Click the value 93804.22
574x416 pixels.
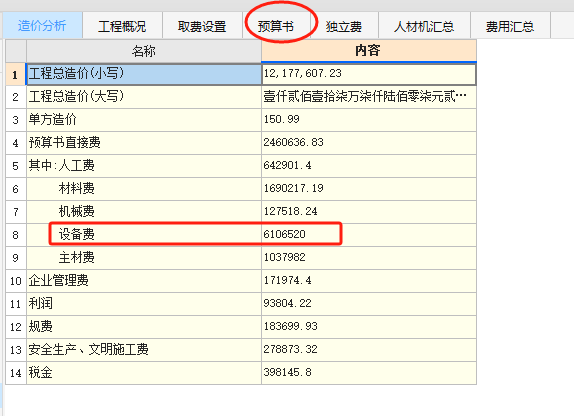point(369,304)
